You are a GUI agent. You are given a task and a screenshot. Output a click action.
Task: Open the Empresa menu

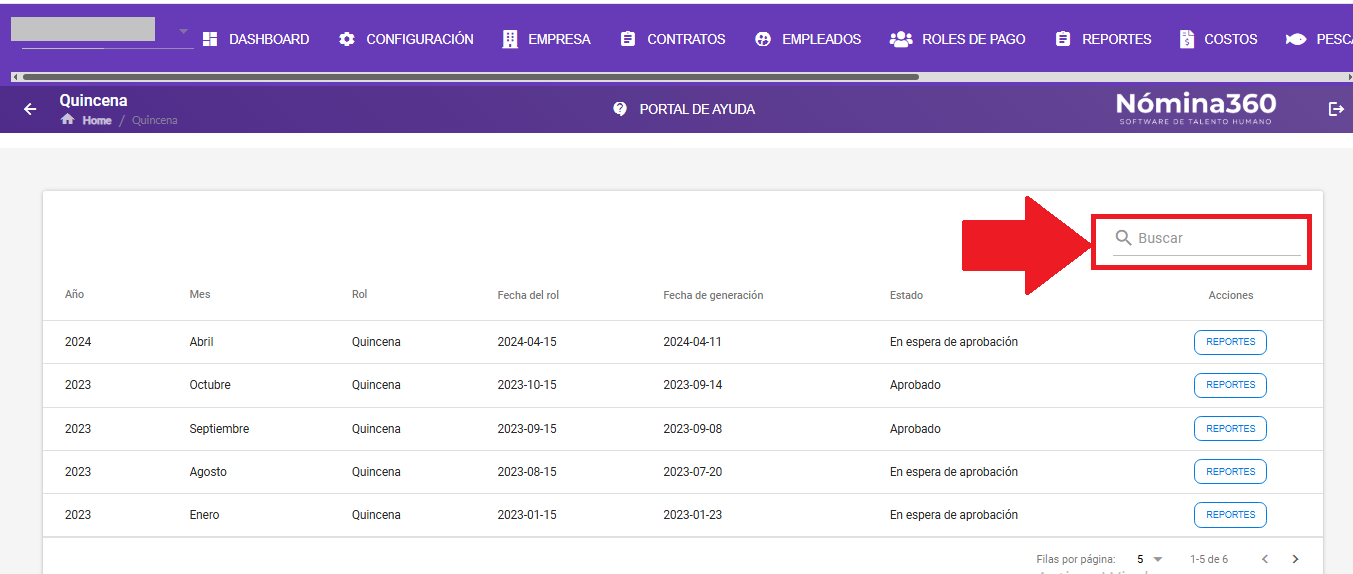click(546, 39)
